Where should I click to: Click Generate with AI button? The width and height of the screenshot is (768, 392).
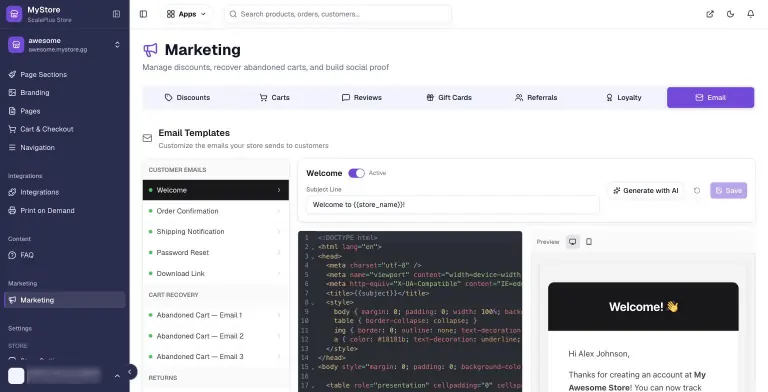(x=646, y=191)
